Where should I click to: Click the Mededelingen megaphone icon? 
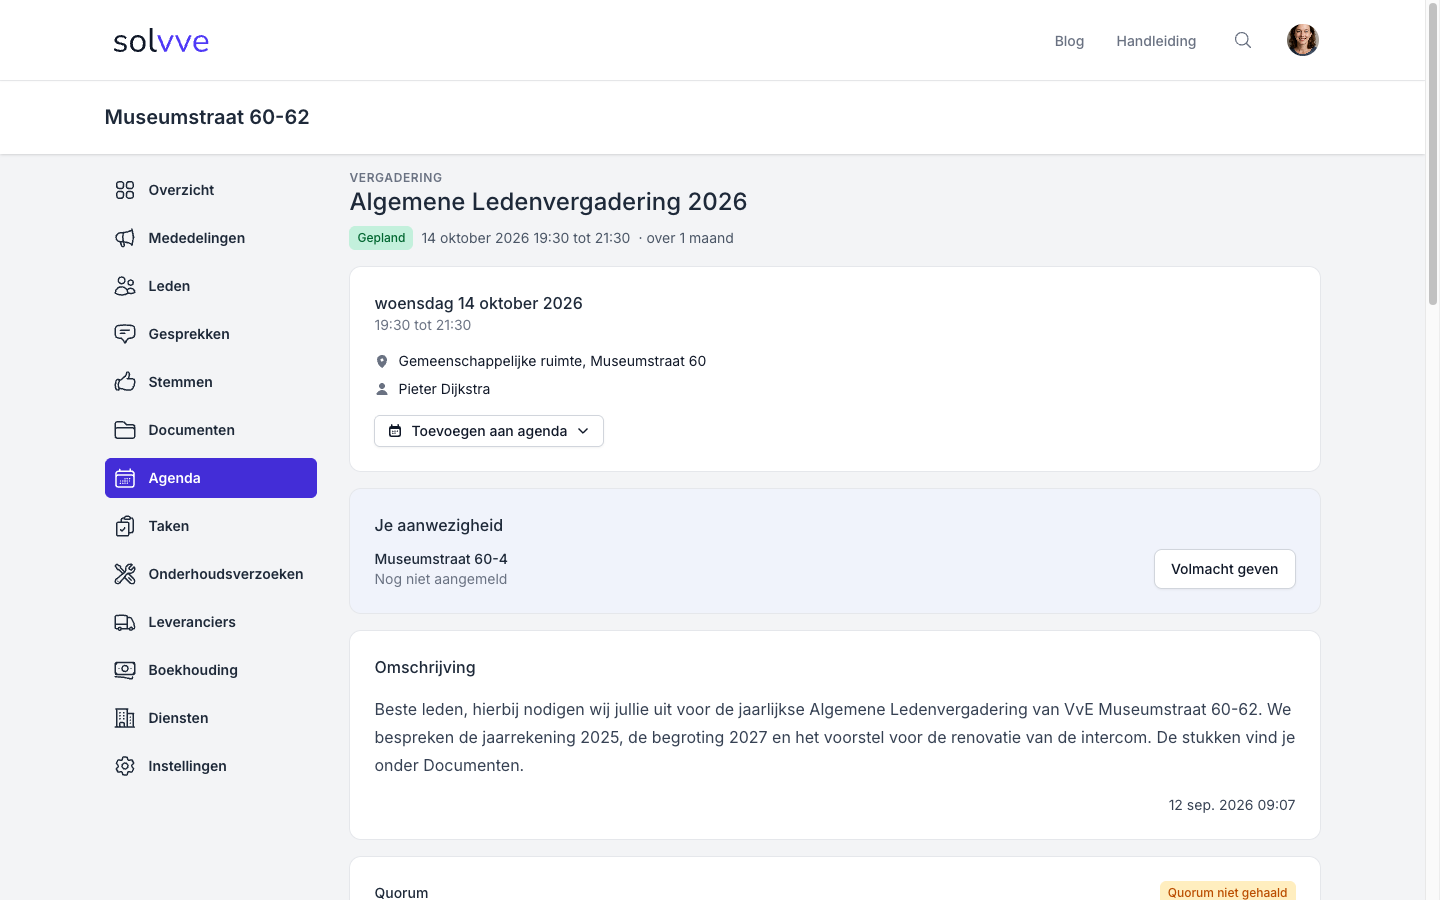tap(125, 238)
